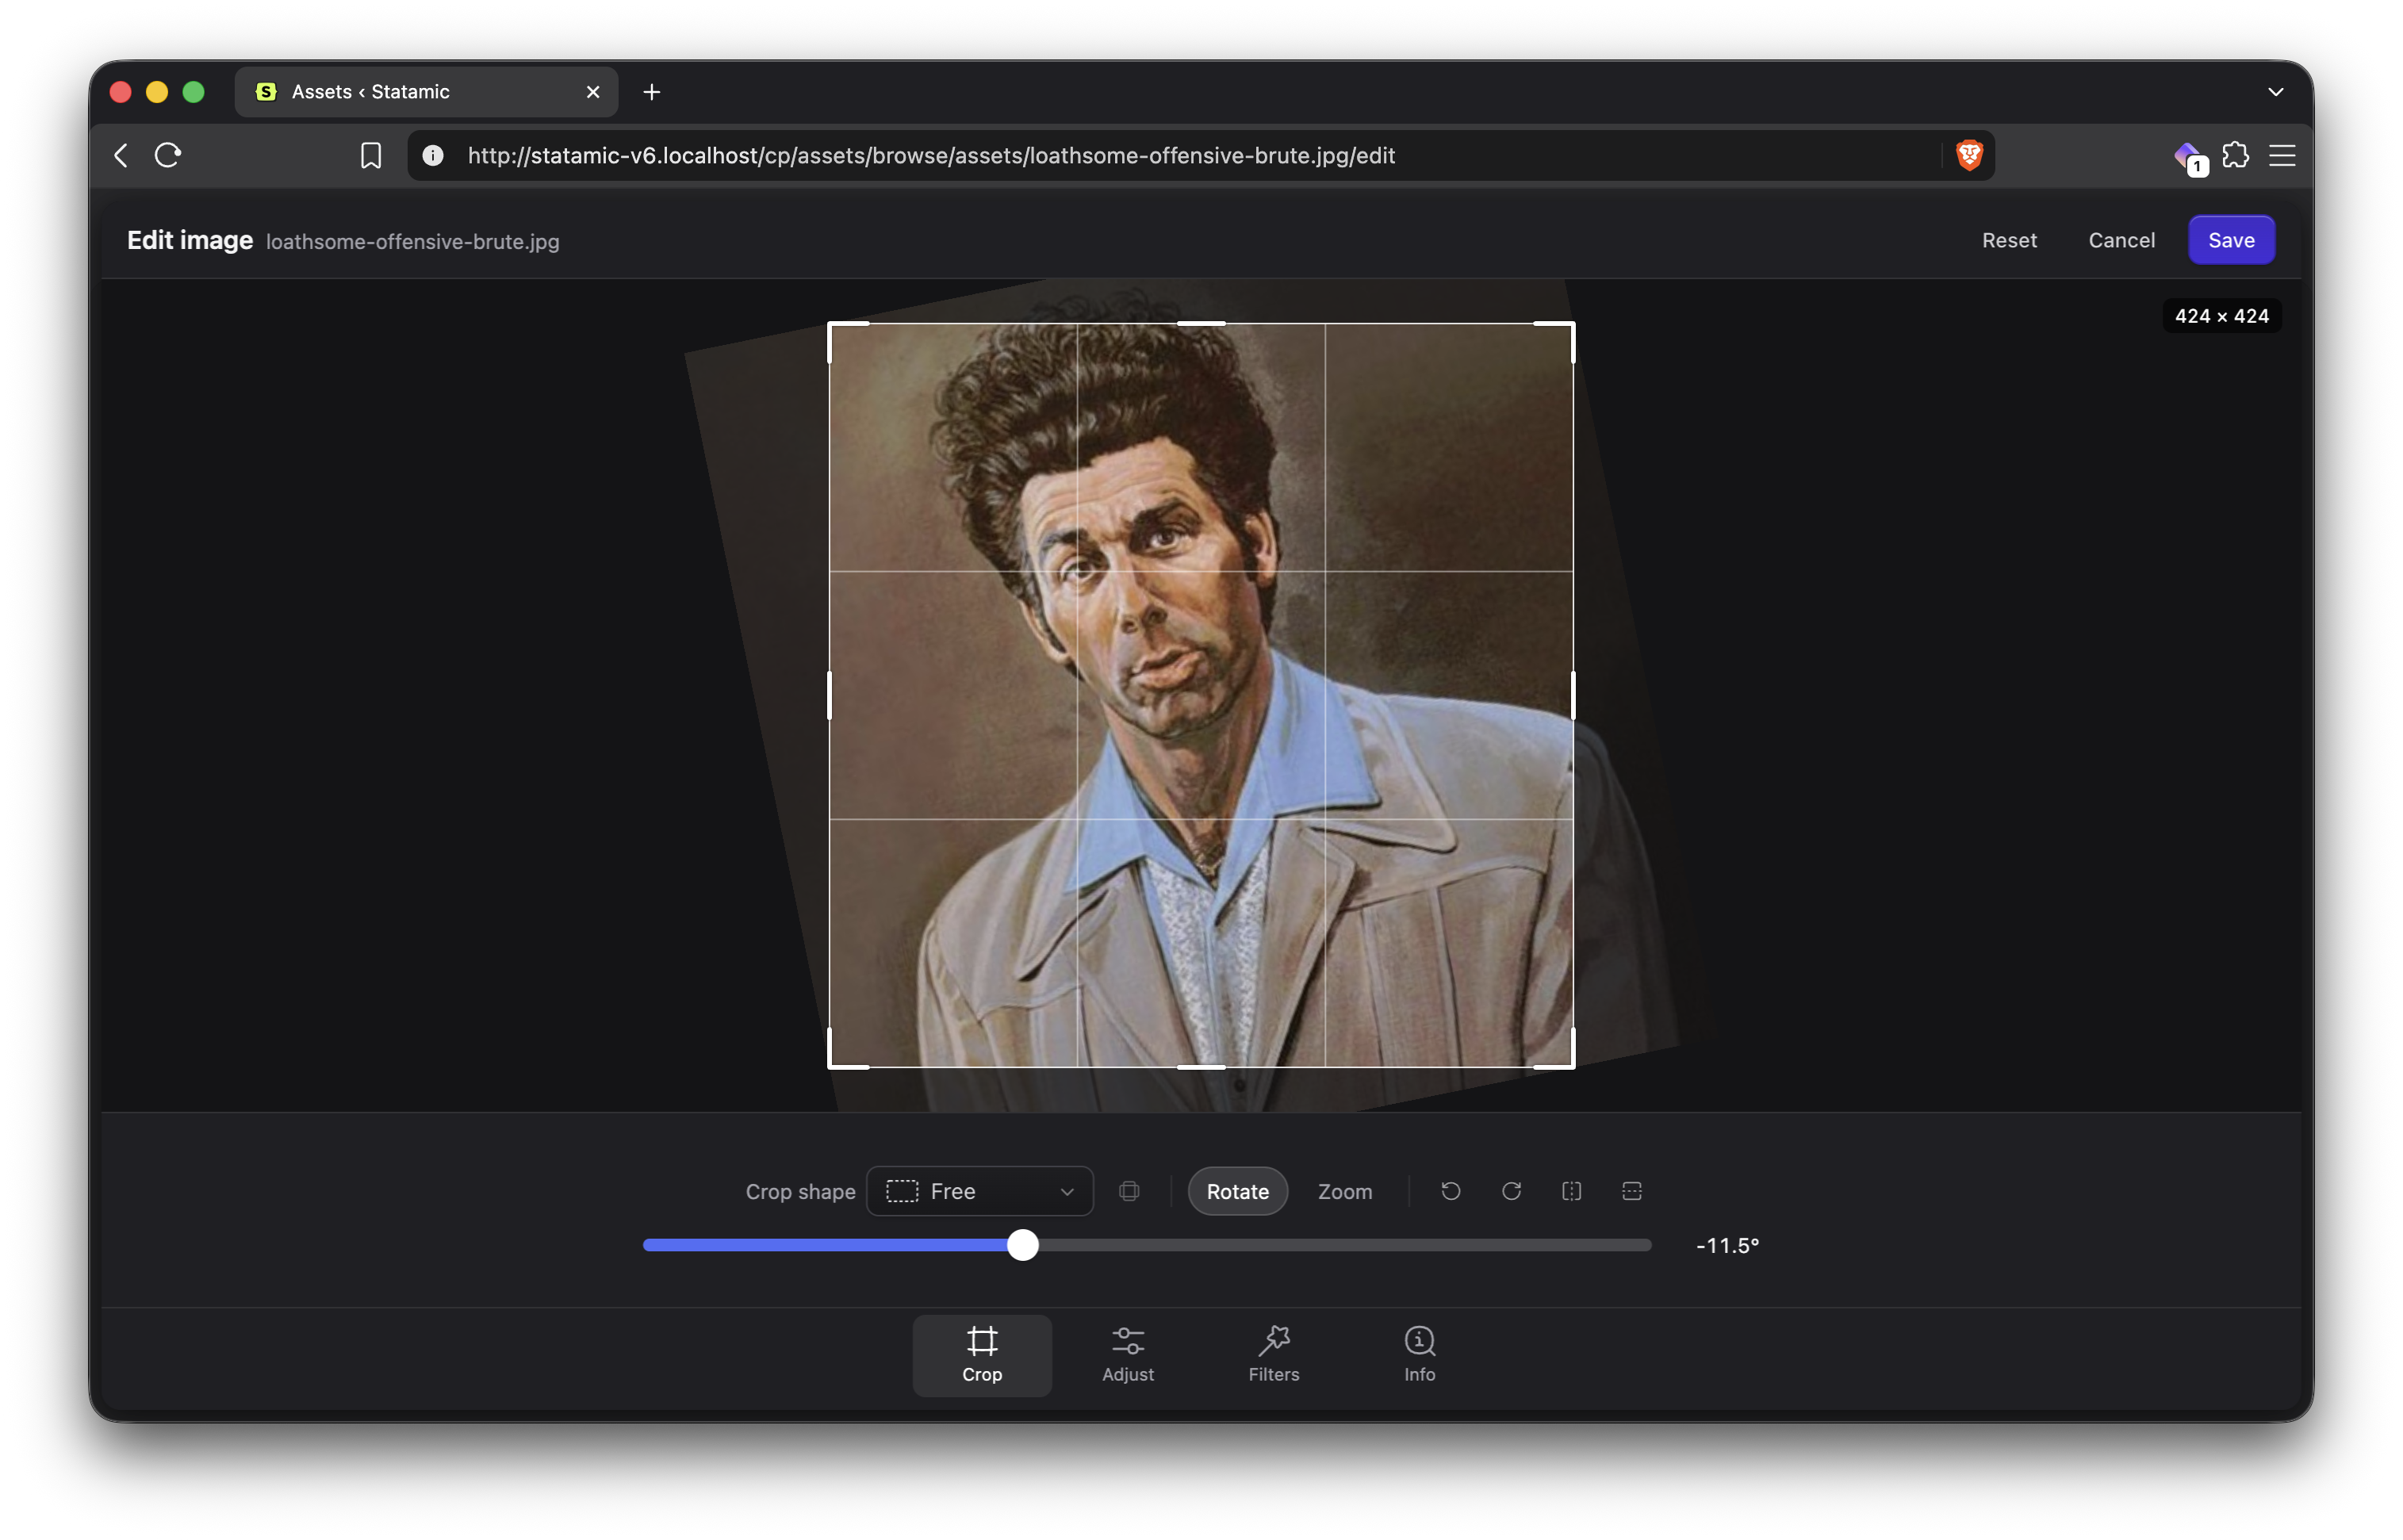The image size is (2403, 1540).
Task: Click the bottom-right crop corner handle
Action: (1571, 1065)
